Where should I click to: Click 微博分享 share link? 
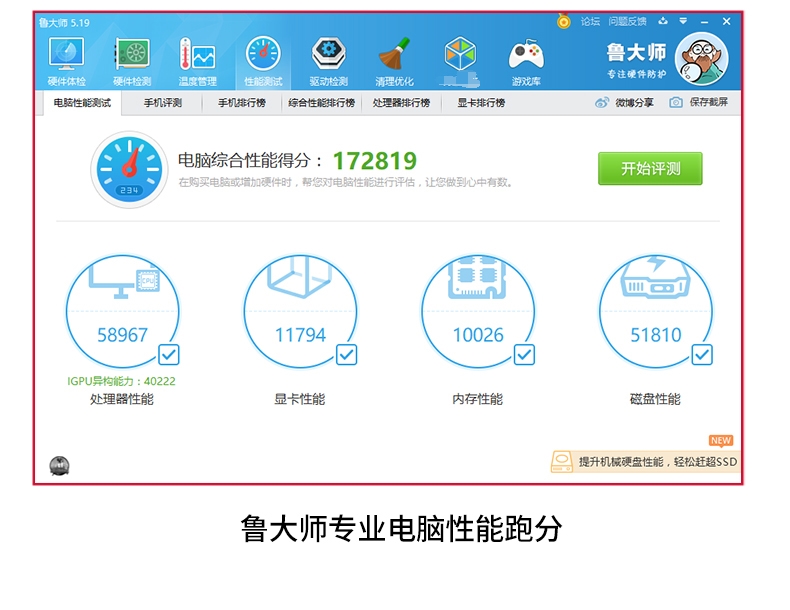(x=634, y=103)
